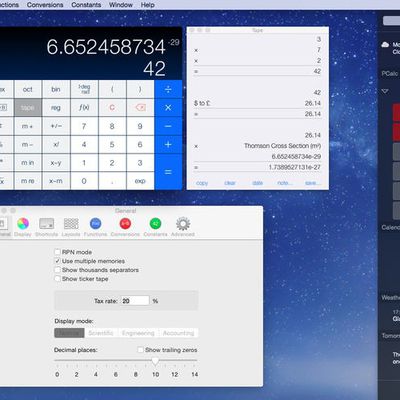Click 'Thomson Cross Section (m²)' tape entry
400x400 pixels.
point(282,146)
